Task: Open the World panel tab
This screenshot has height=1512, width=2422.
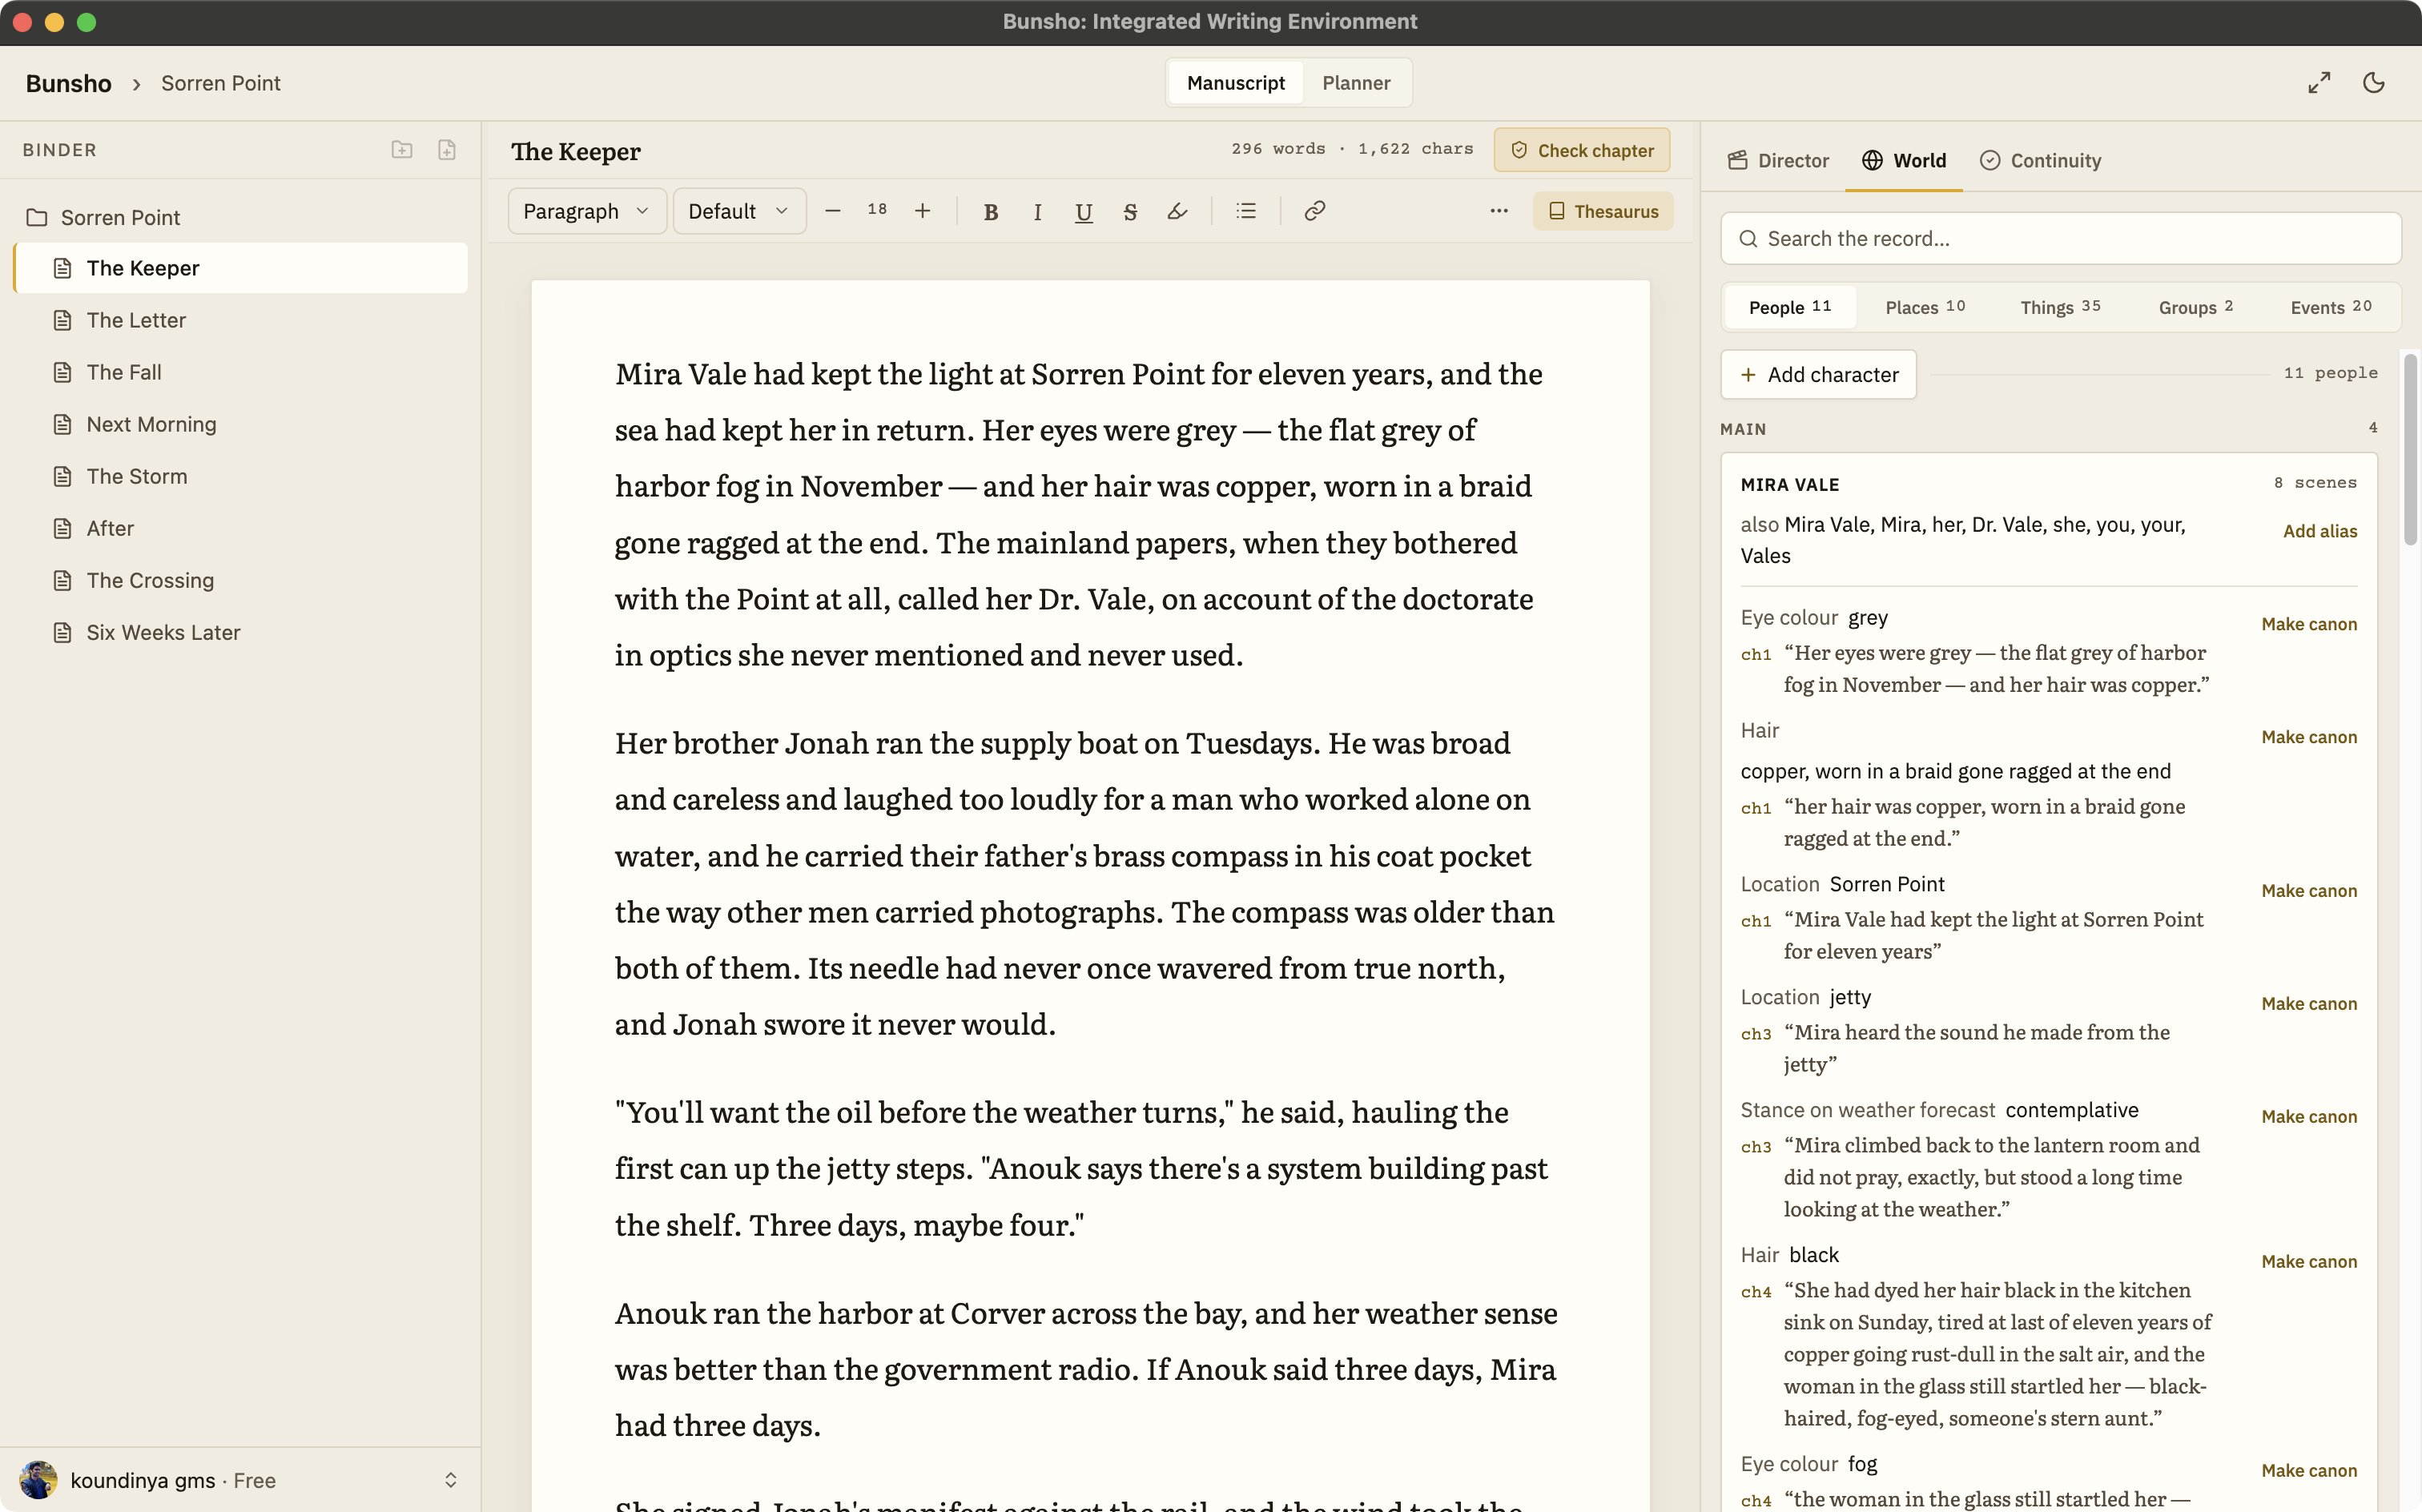Action: 1904,161
